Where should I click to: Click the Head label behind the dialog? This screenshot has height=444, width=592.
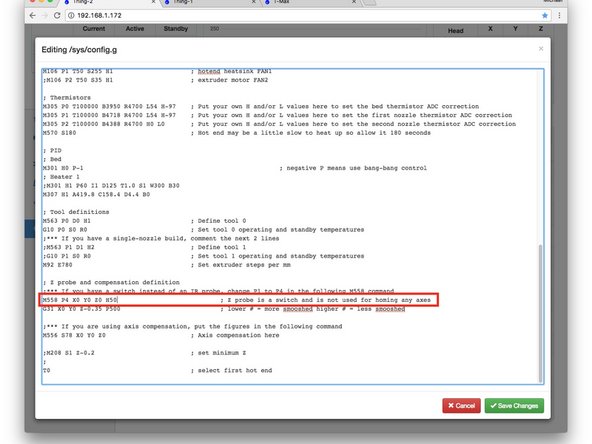pyautogui.click(x=455, y=31)
